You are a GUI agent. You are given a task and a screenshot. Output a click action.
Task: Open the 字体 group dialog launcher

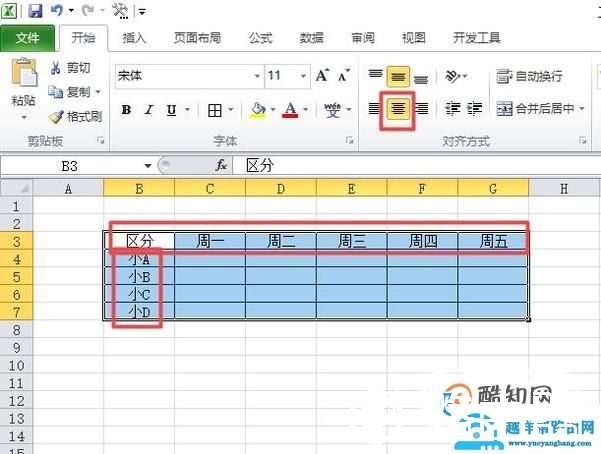point(349,141)
